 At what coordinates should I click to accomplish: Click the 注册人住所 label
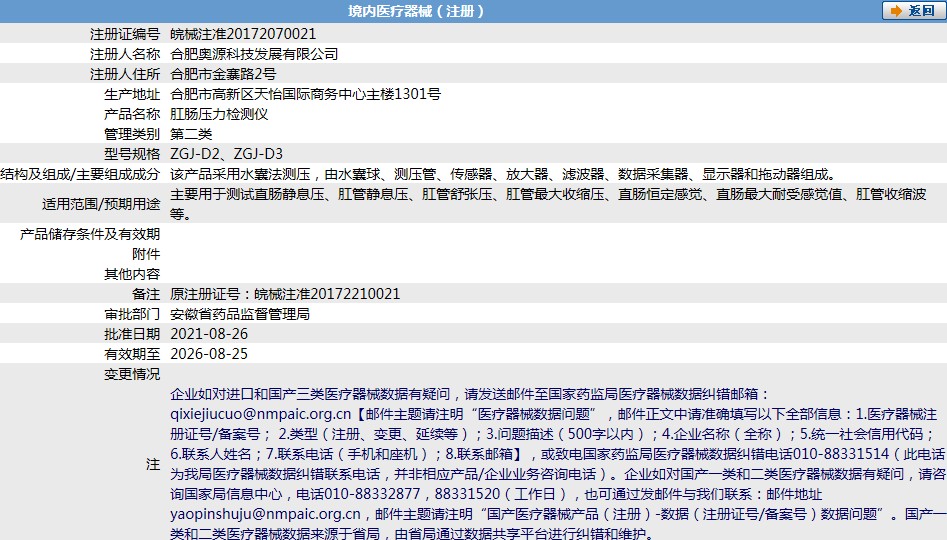[125, 74]
